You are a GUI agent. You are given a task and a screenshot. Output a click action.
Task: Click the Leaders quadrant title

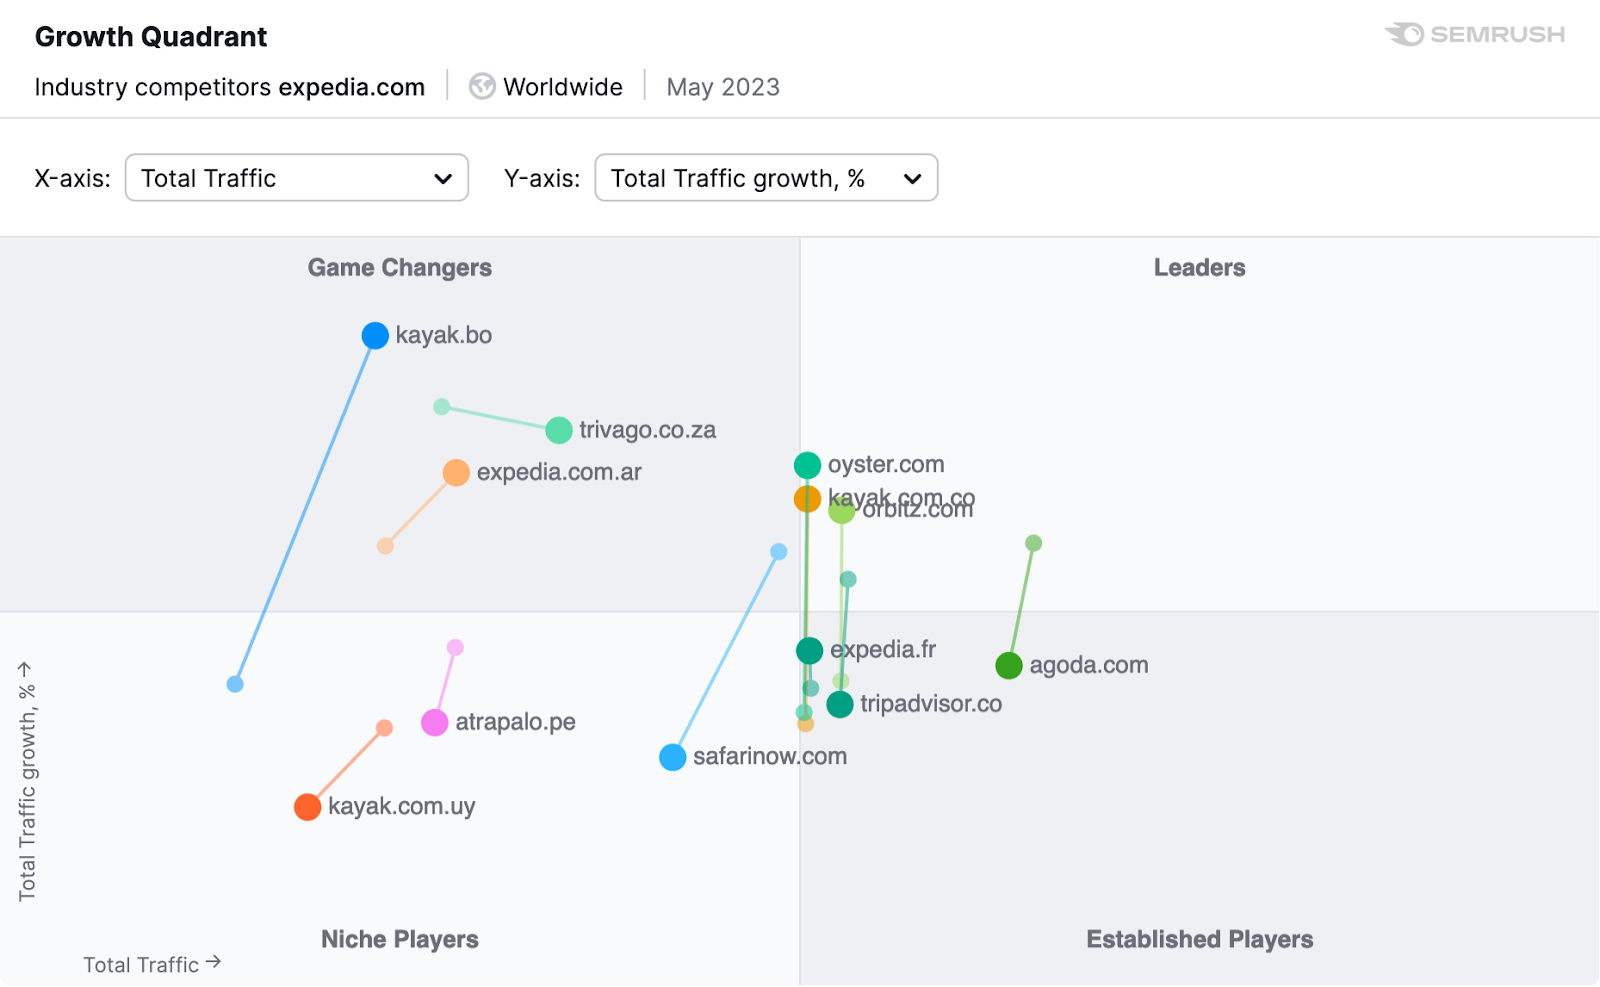coord(1200,268)
